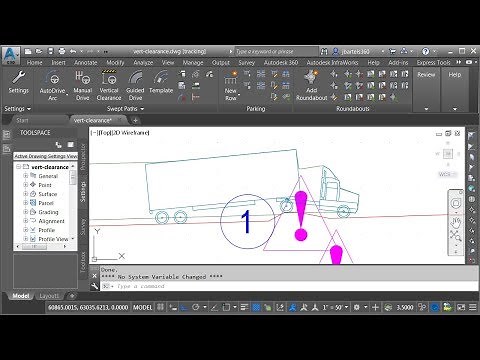Click the Type a command input field
The width and height of the screenshot is (480, 360).
click(288, 286)
